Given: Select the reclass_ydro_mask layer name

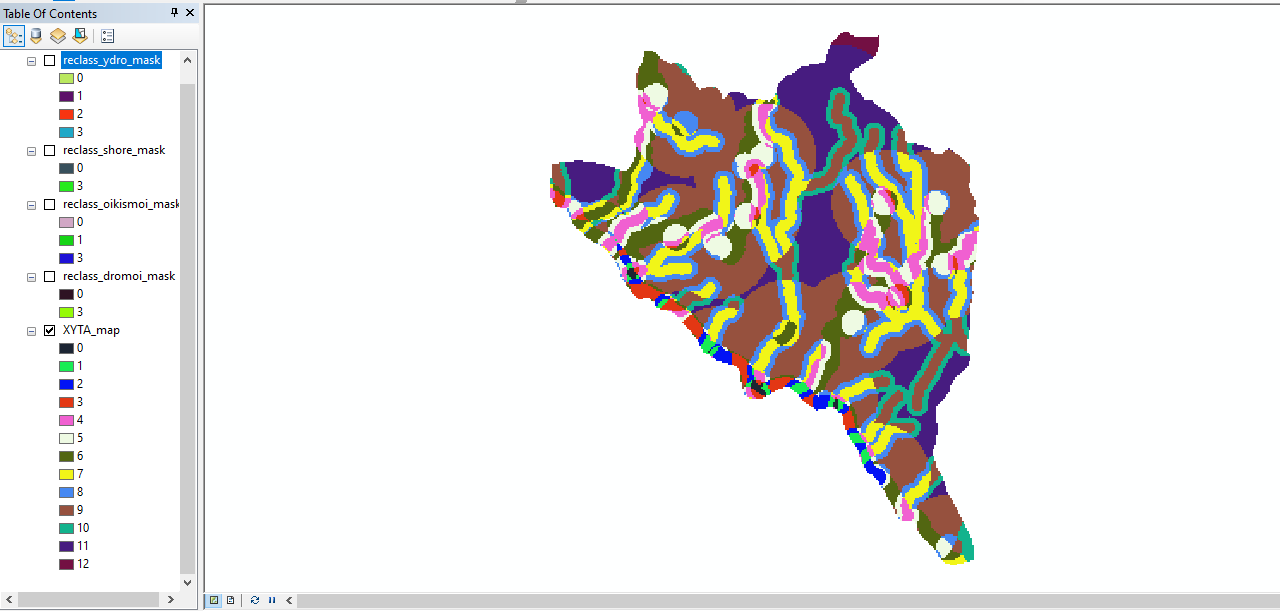Looking at the screenshot, I should [111, 60].
